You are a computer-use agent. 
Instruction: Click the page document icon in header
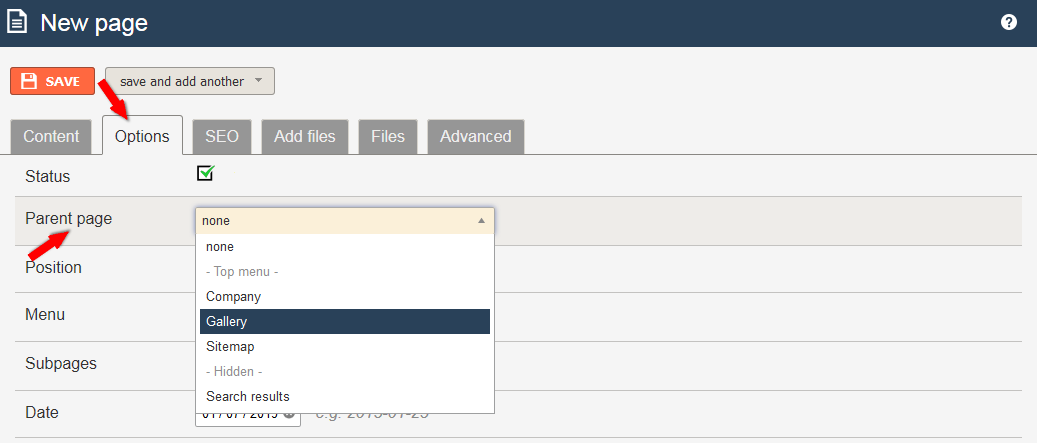coord(17,23)
